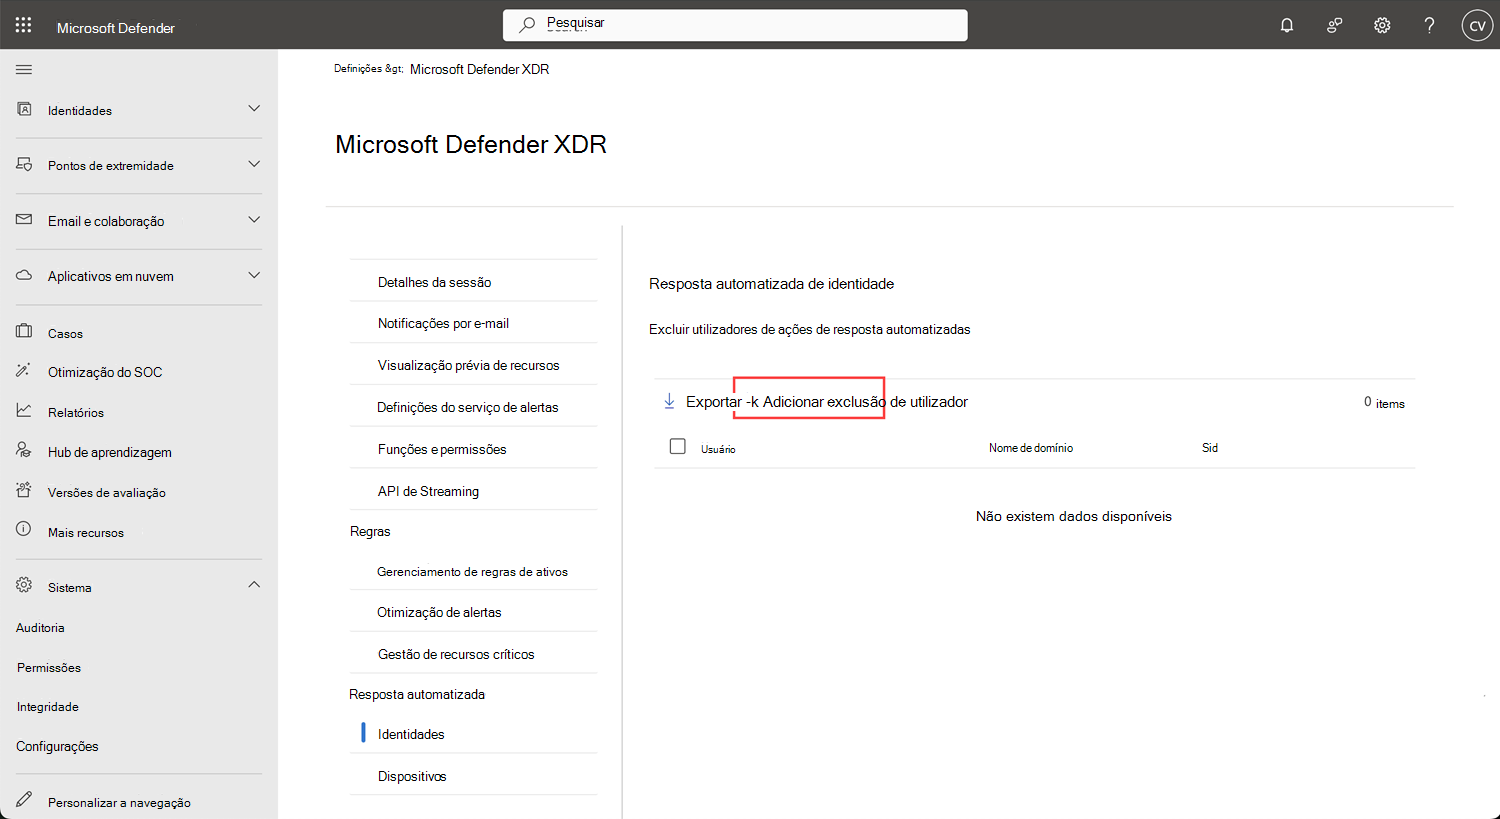Click the '0 items' count text
Screen dimensions: 1500x819
pyautogui.click(x=1384, y=403)
